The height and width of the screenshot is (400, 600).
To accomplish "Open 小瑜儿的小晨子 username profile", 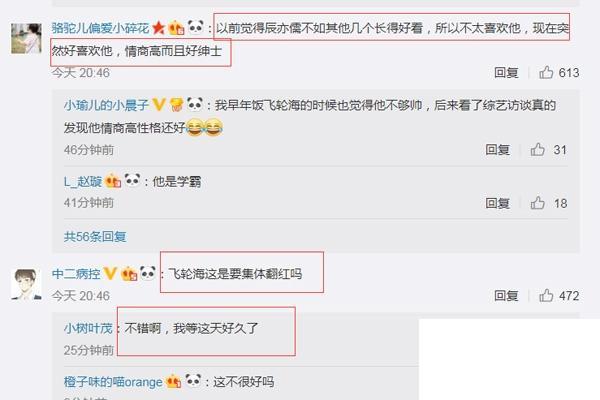I will 106,104.
